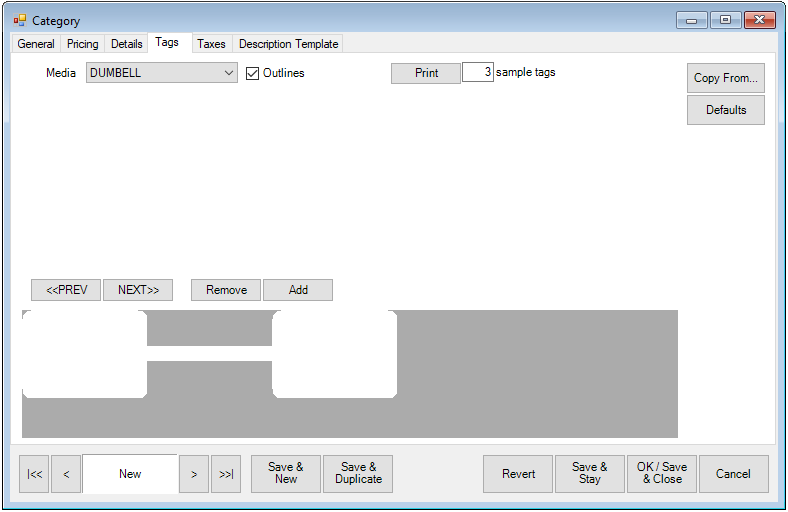Select the left dumbbell tag preview area

[x=84, y=354]
